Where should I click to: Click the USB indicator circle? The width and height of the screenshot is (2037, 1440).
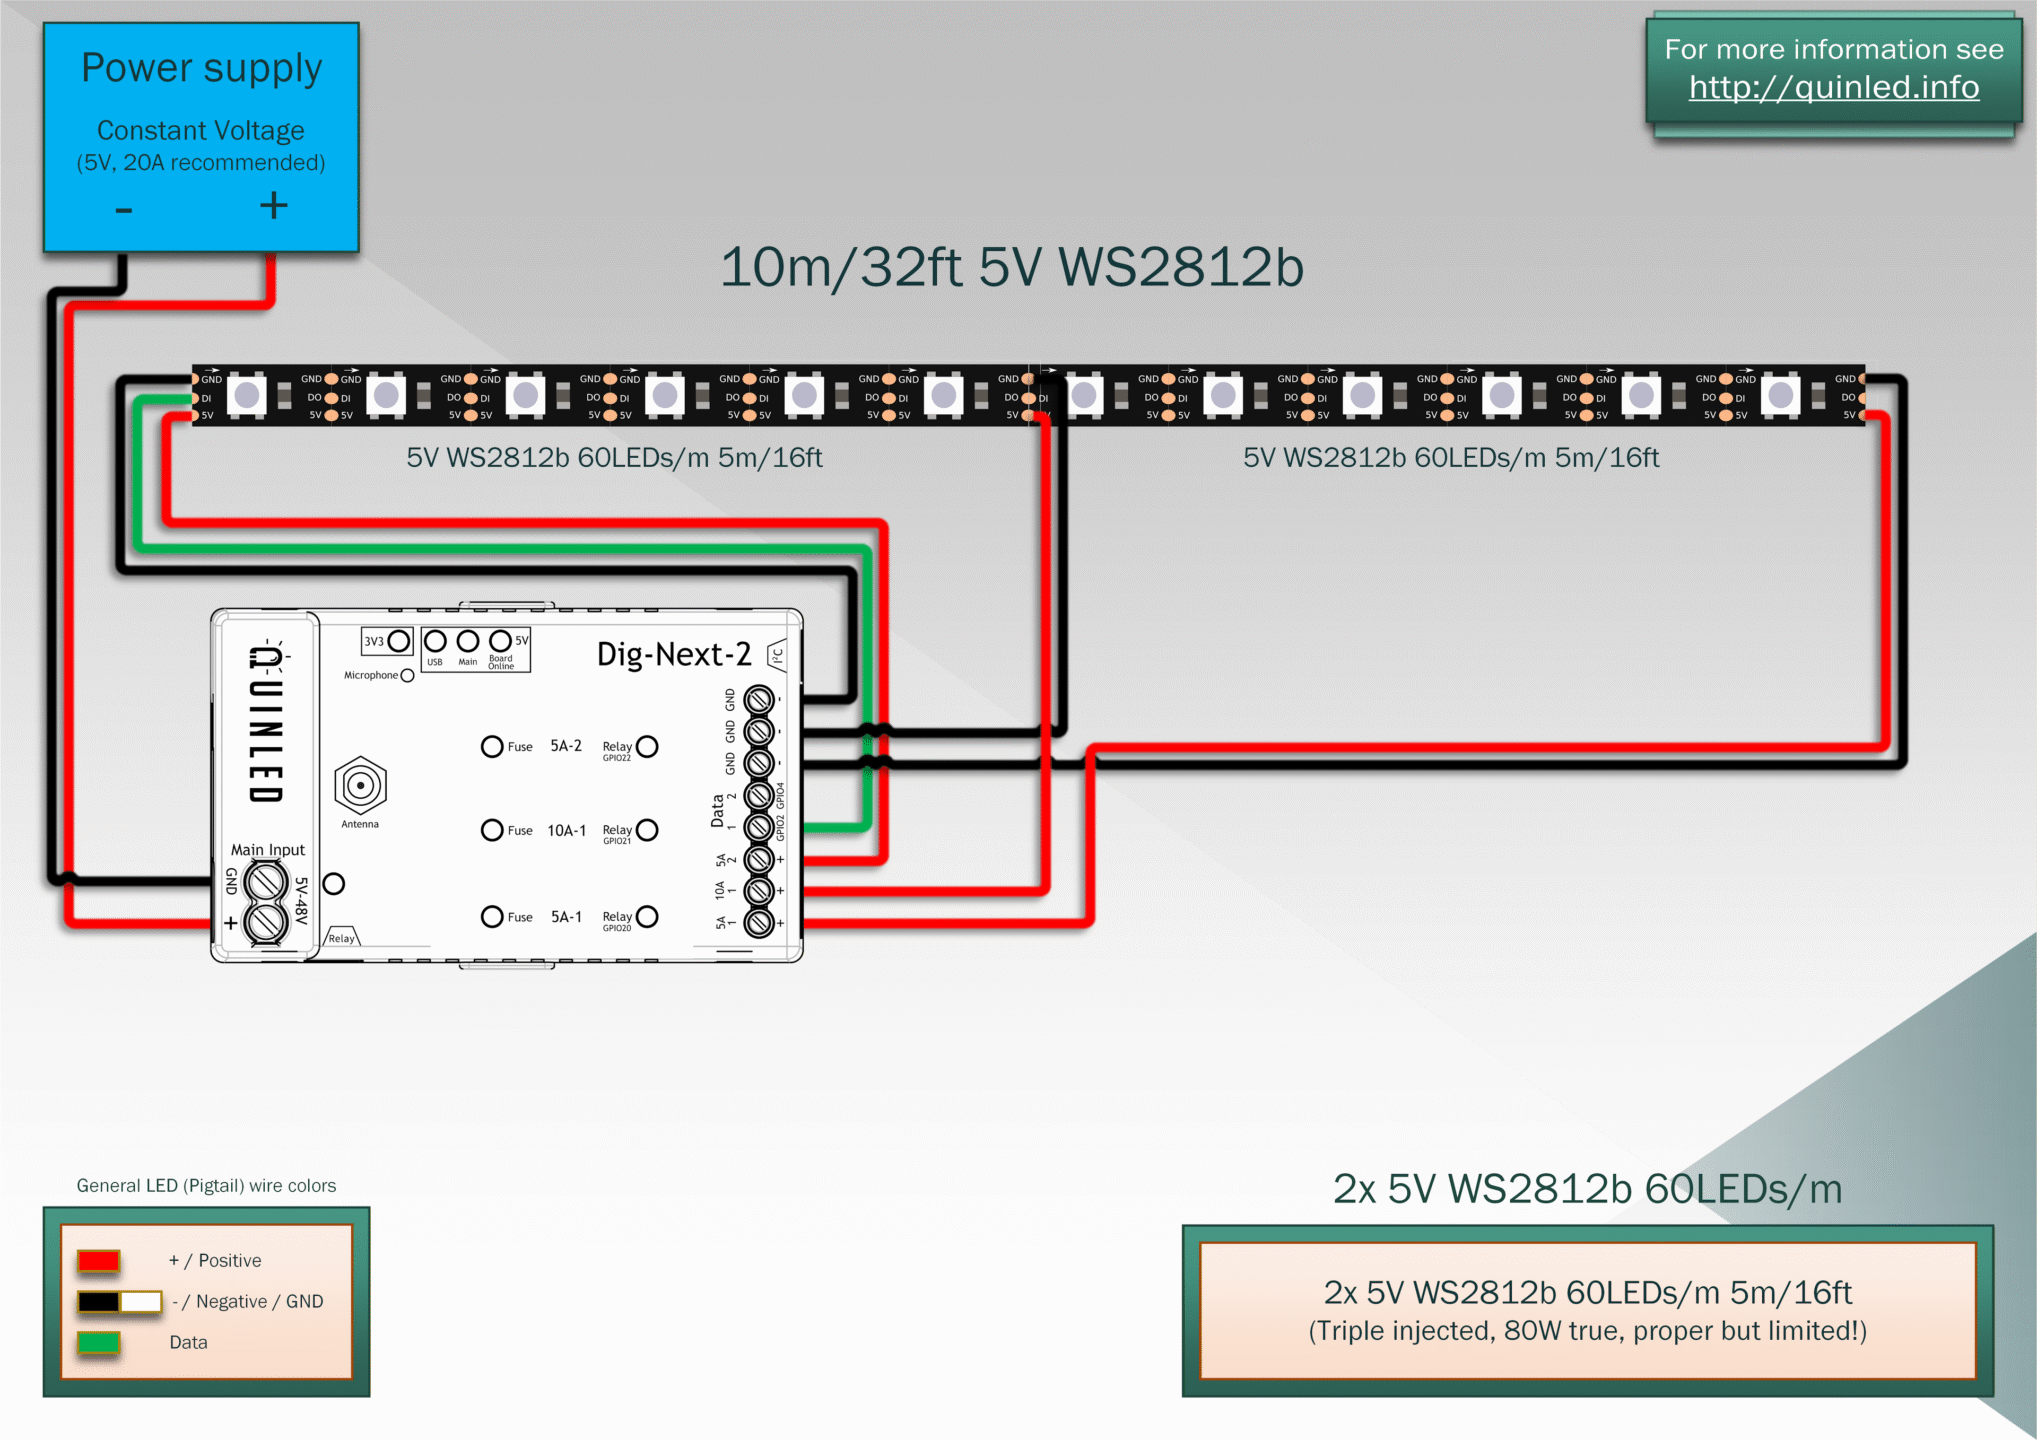435,640
